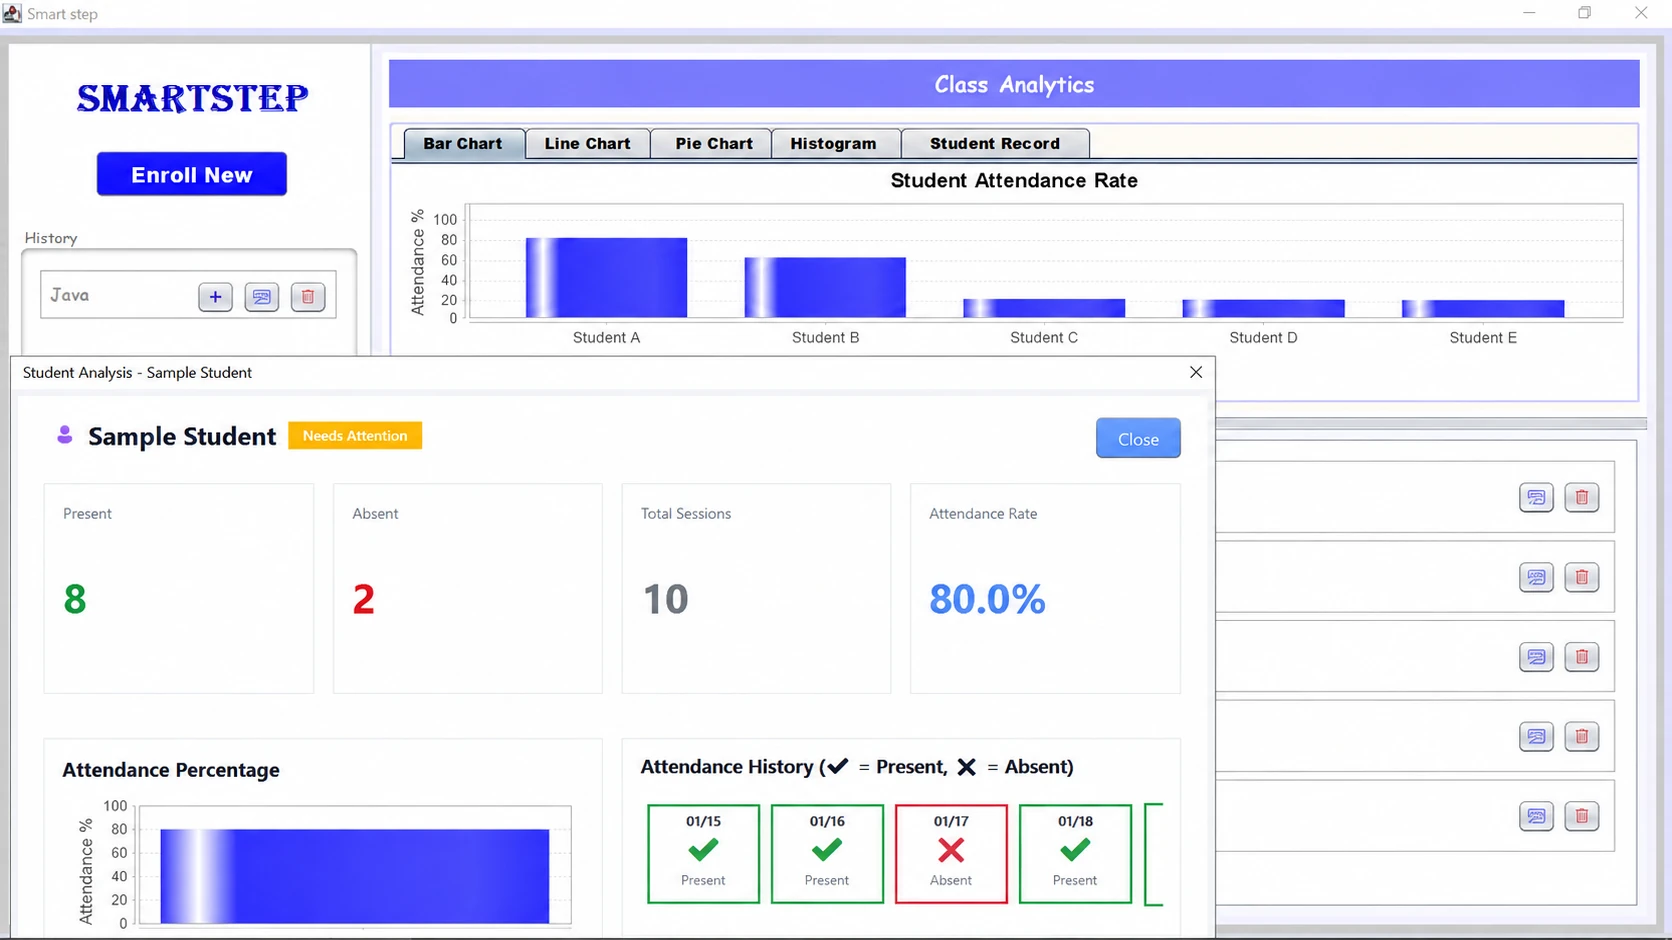Add a session to the Java class
This screenshot has width=1672, height=940.
215,297
